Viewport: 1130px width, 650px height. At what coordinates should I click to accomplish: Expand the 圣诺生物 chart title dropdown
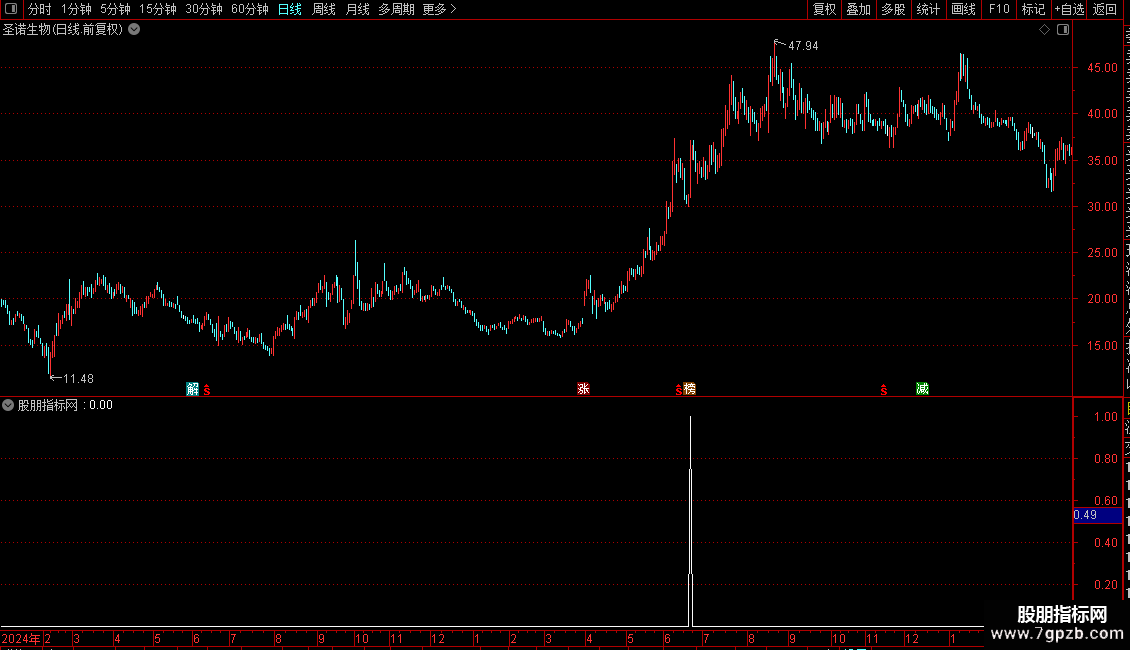[134, 30]
